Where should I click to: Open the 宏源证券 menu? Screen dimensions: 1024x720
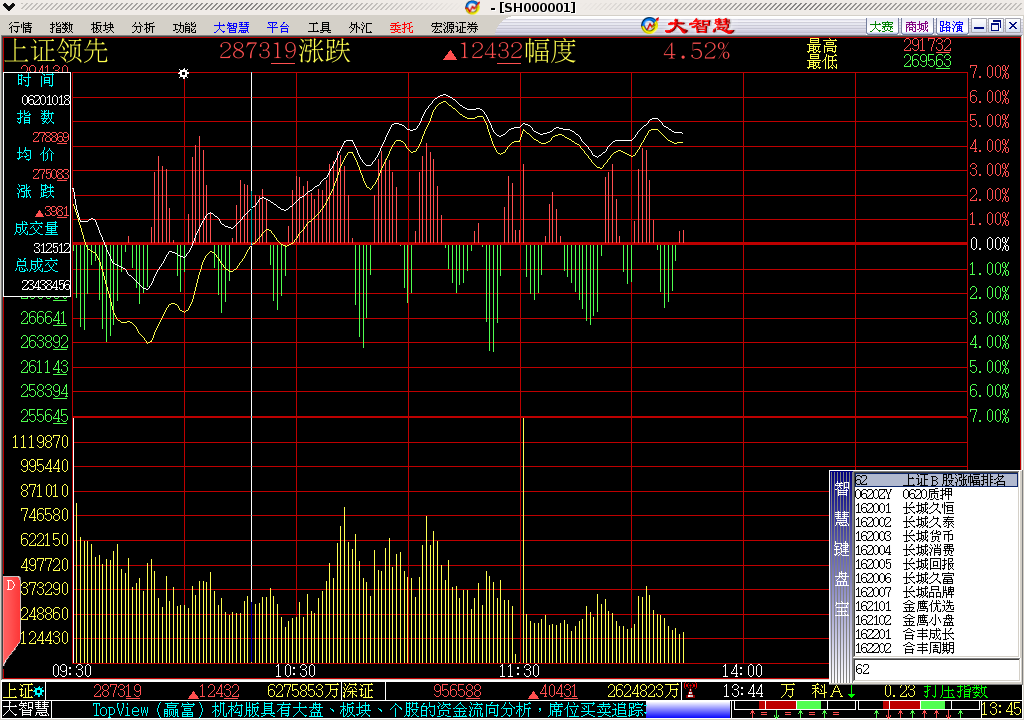click(x=455, y=27)
